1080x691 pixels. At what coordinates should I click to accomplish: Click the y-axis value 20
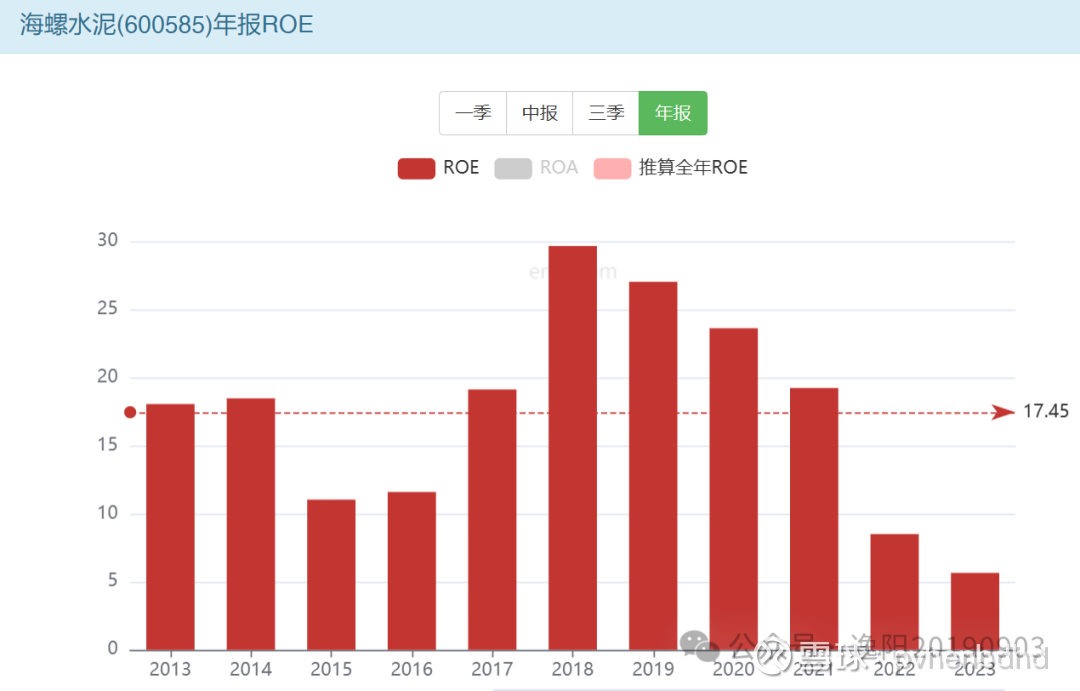click(x=107, y=376)
